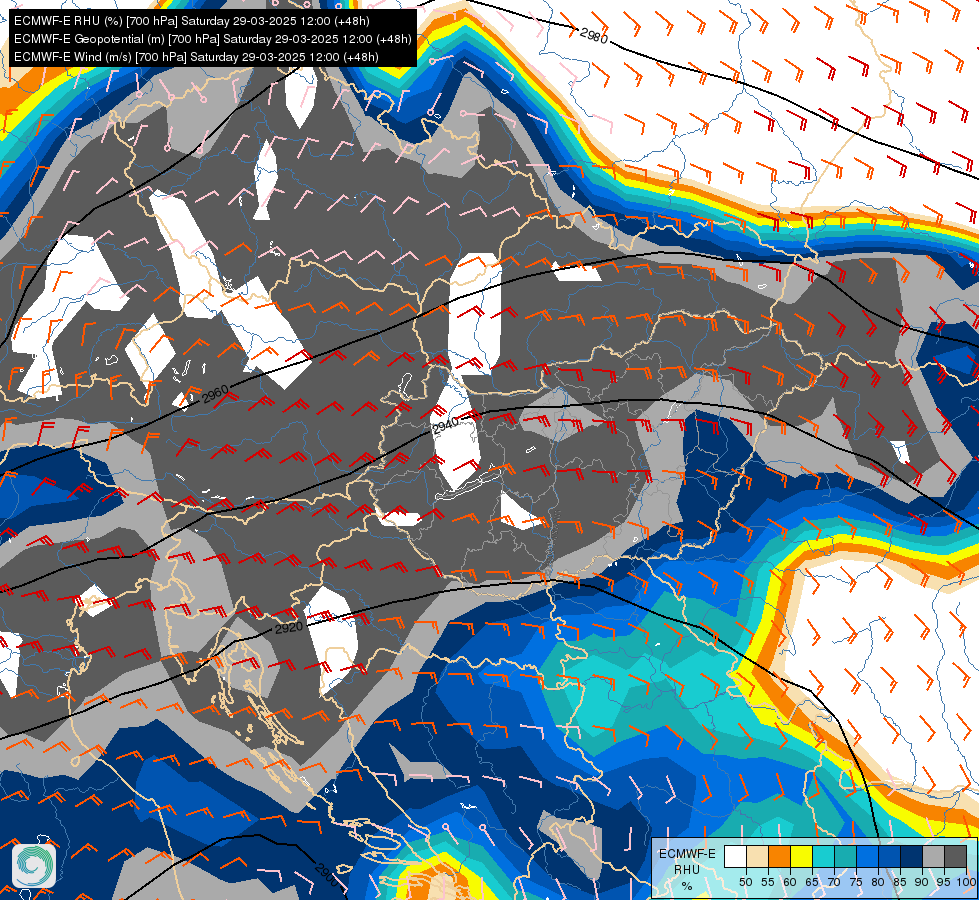979x900 pixels.
Task: Click the legend value 65
Action: 812,883
